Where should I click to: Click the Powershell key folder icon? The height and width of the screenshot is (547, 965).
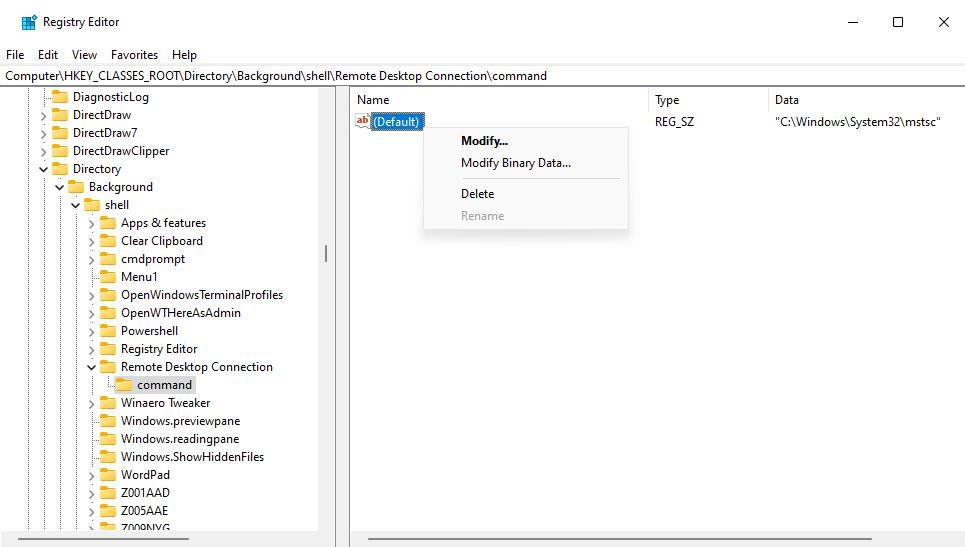coord(108,331)
